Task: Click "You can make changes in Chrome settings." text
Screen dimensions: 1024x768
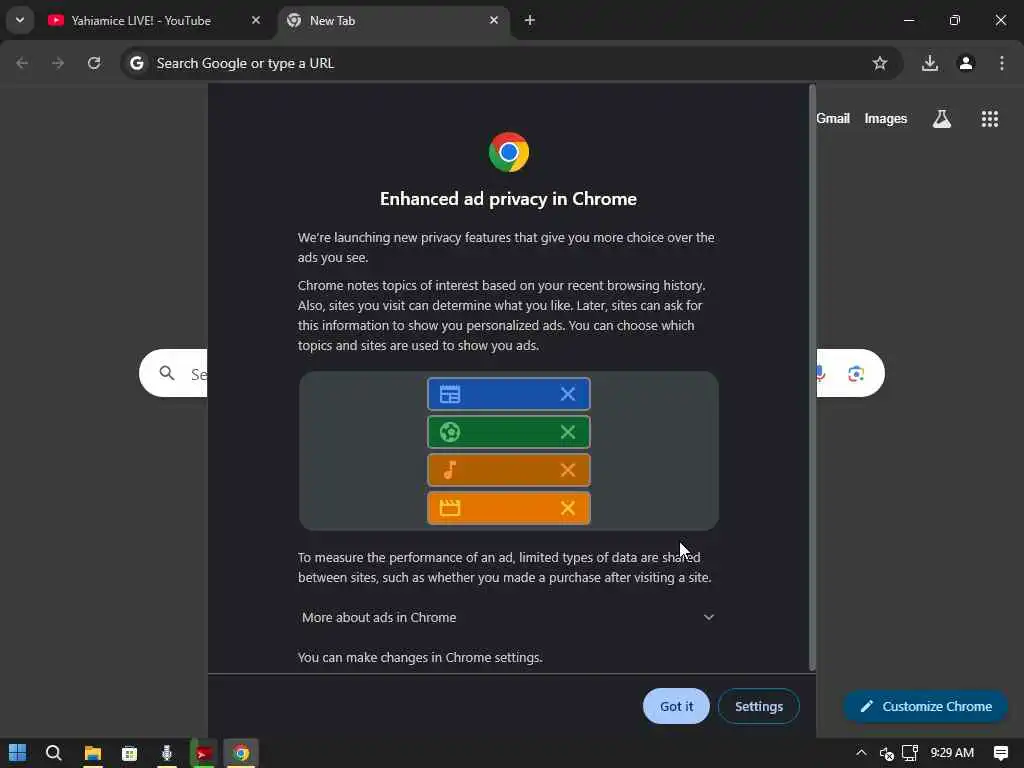Action: point(420,657)
